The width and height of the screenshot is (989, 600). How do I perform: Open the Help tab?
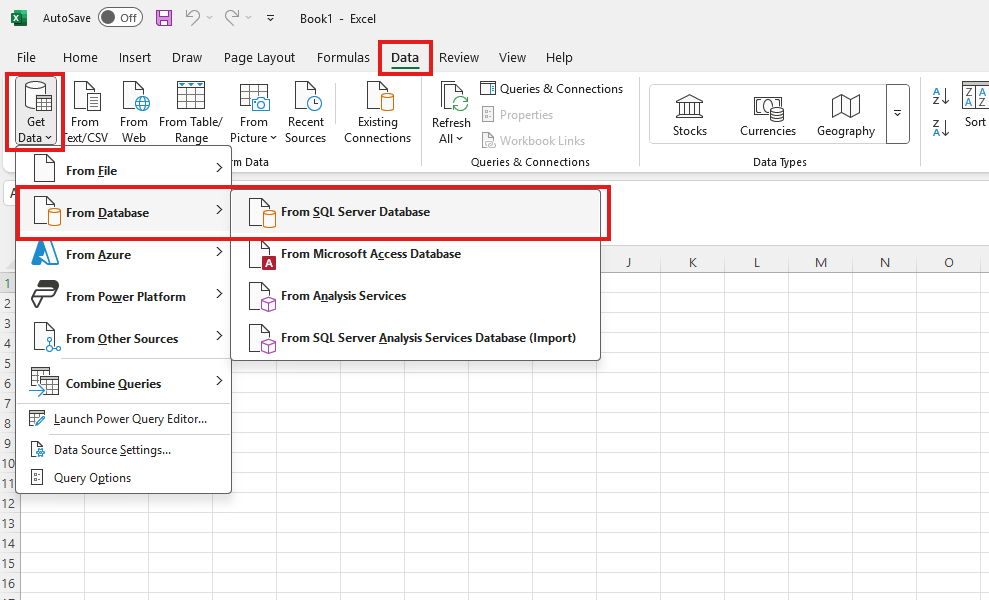pyautogui.click(x=559, y=57)
